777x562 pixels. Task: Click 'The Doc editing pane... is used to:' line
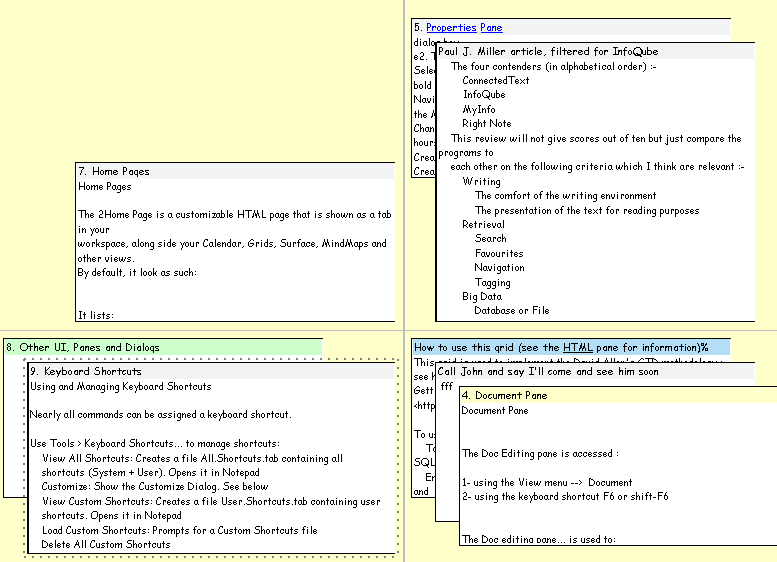tap(539, 539)
